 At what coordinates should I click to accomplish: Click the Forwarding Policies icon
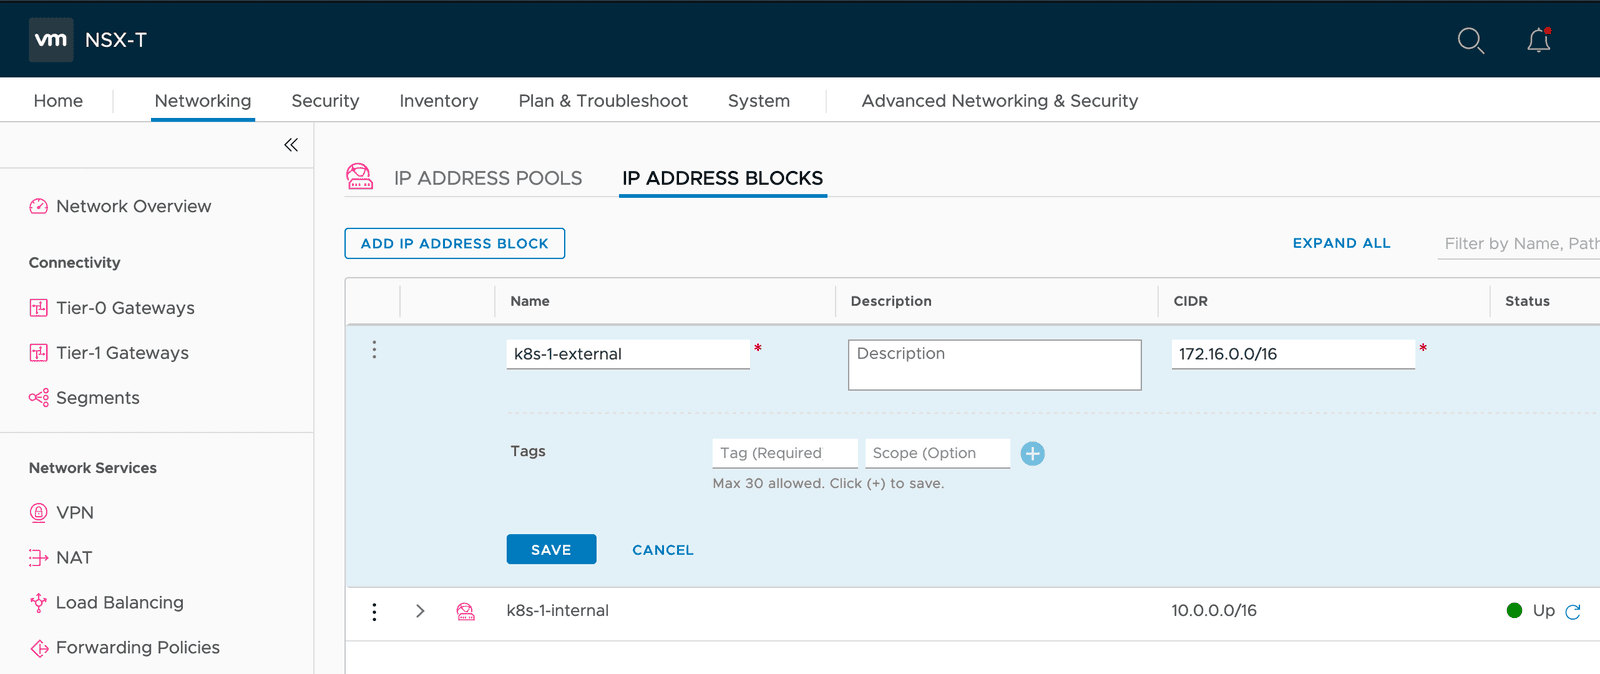click(x=39, y=648)
